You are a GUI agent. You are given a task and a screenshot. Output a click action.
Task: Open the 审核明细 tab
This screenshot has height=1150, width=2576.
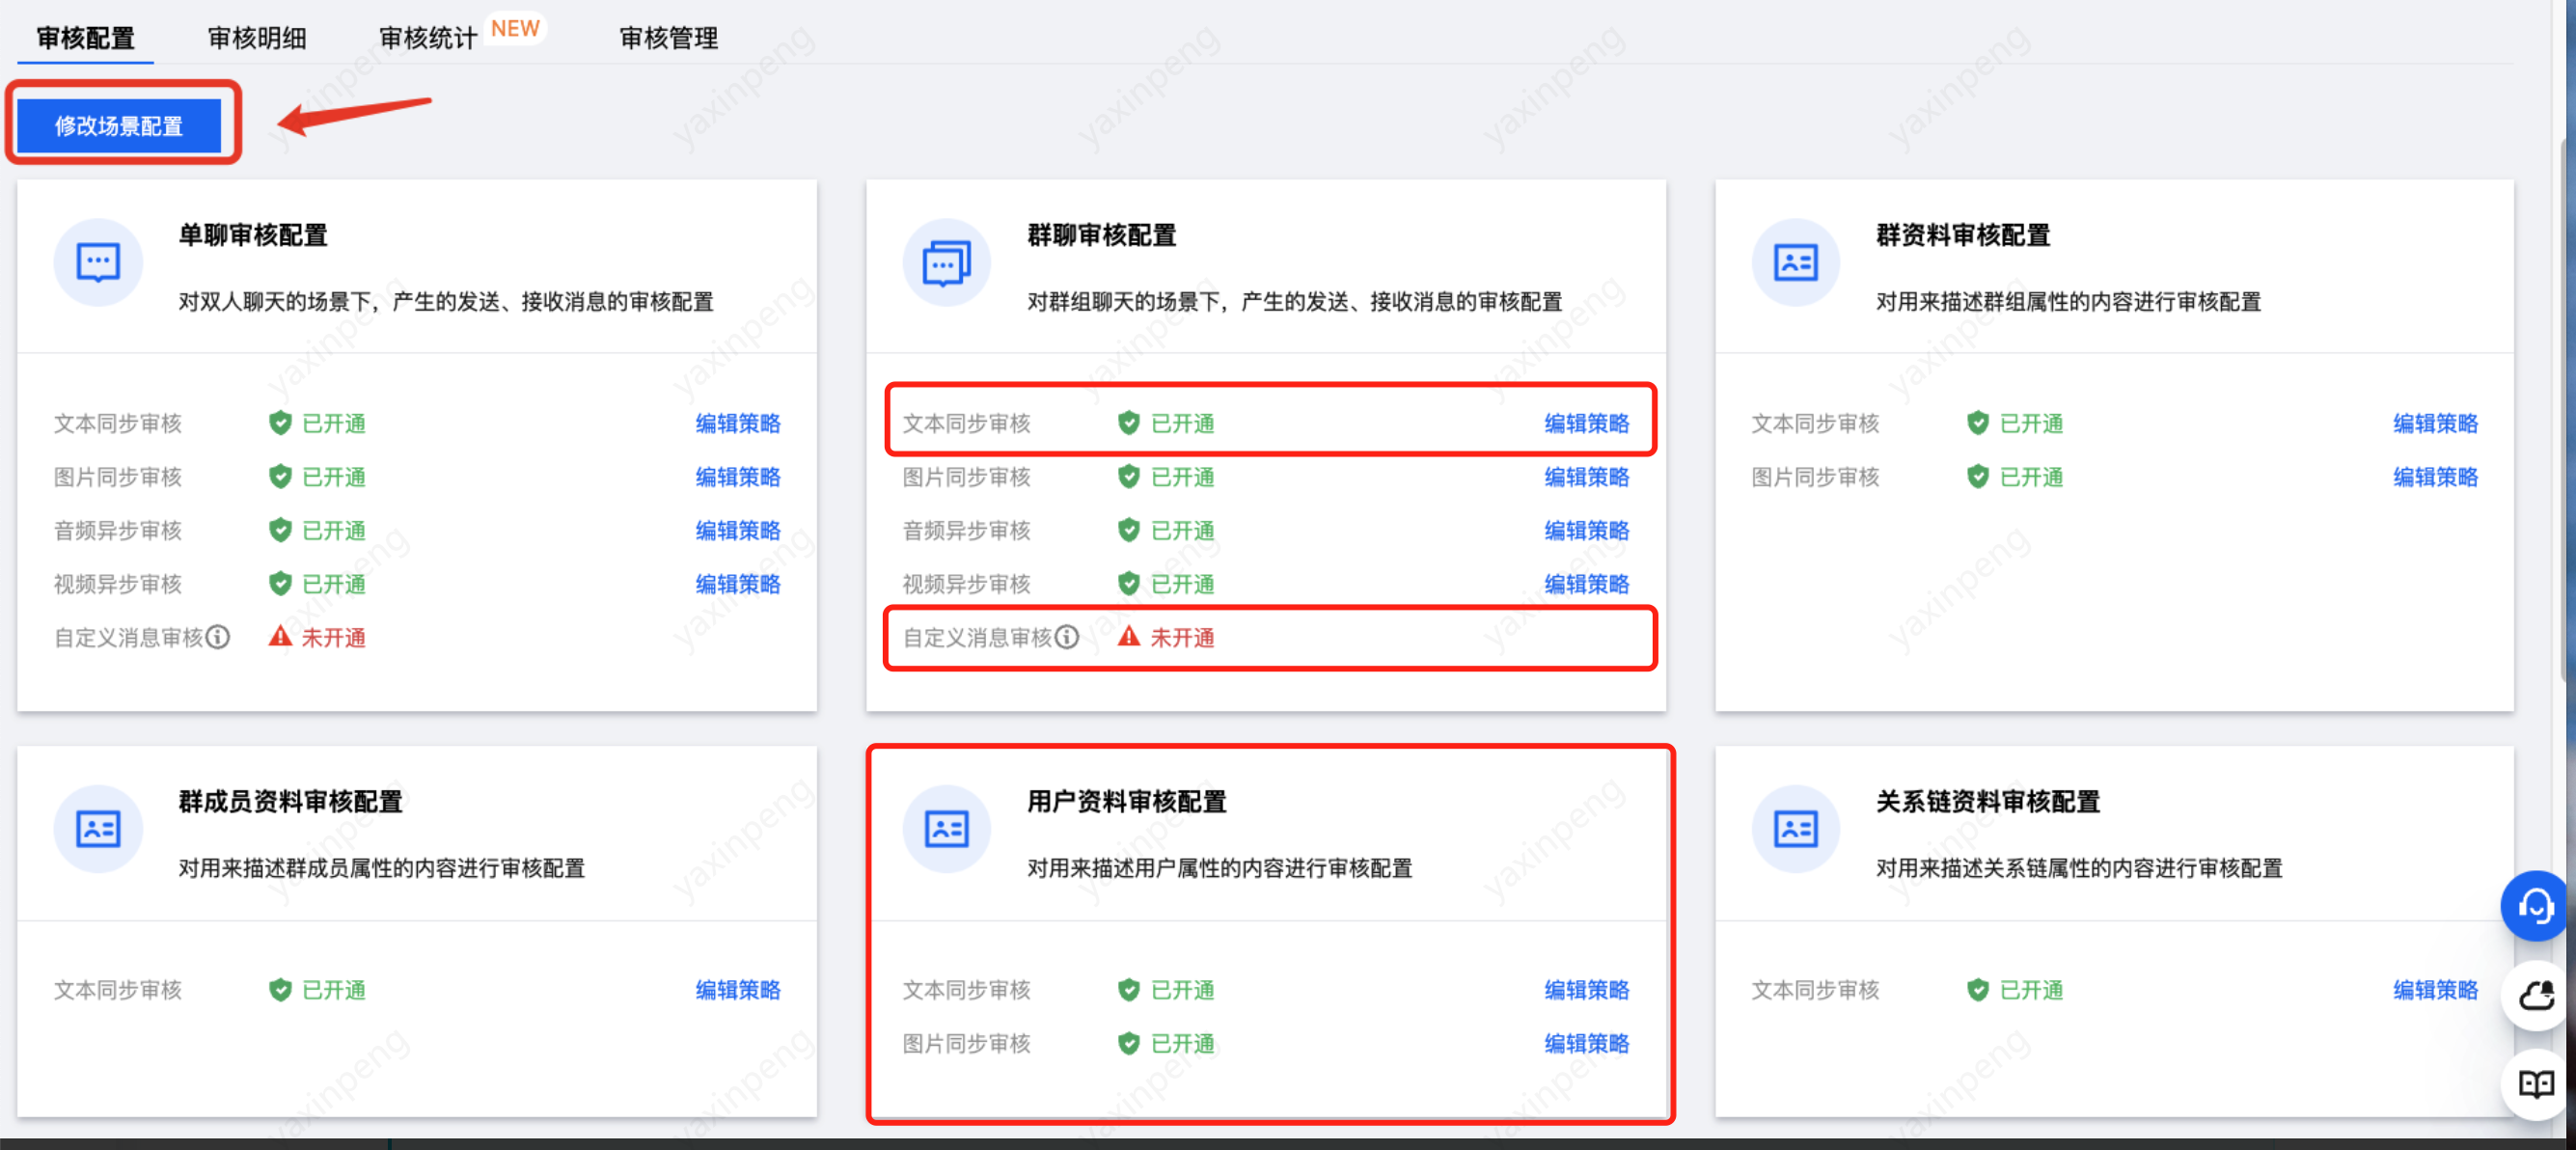click(257, 38)
